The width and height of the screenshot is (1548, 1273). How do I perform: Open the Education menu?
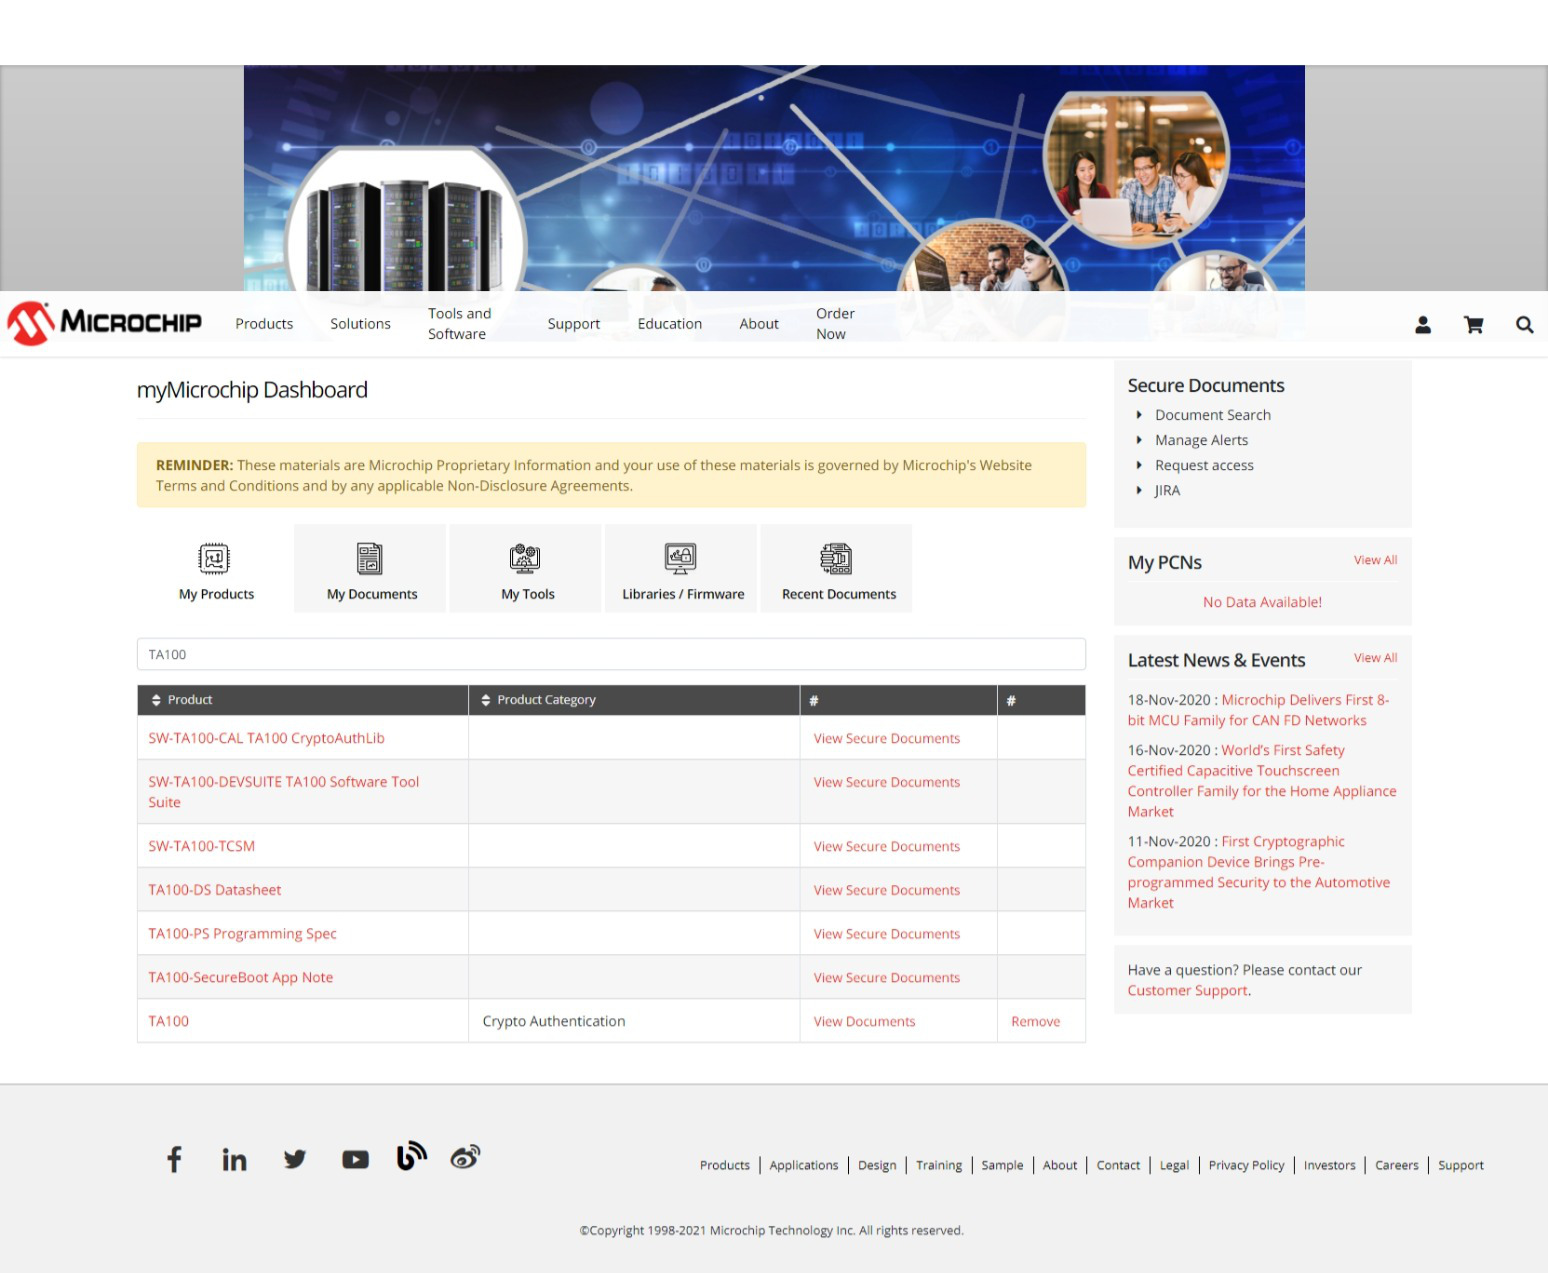[670, 324]
